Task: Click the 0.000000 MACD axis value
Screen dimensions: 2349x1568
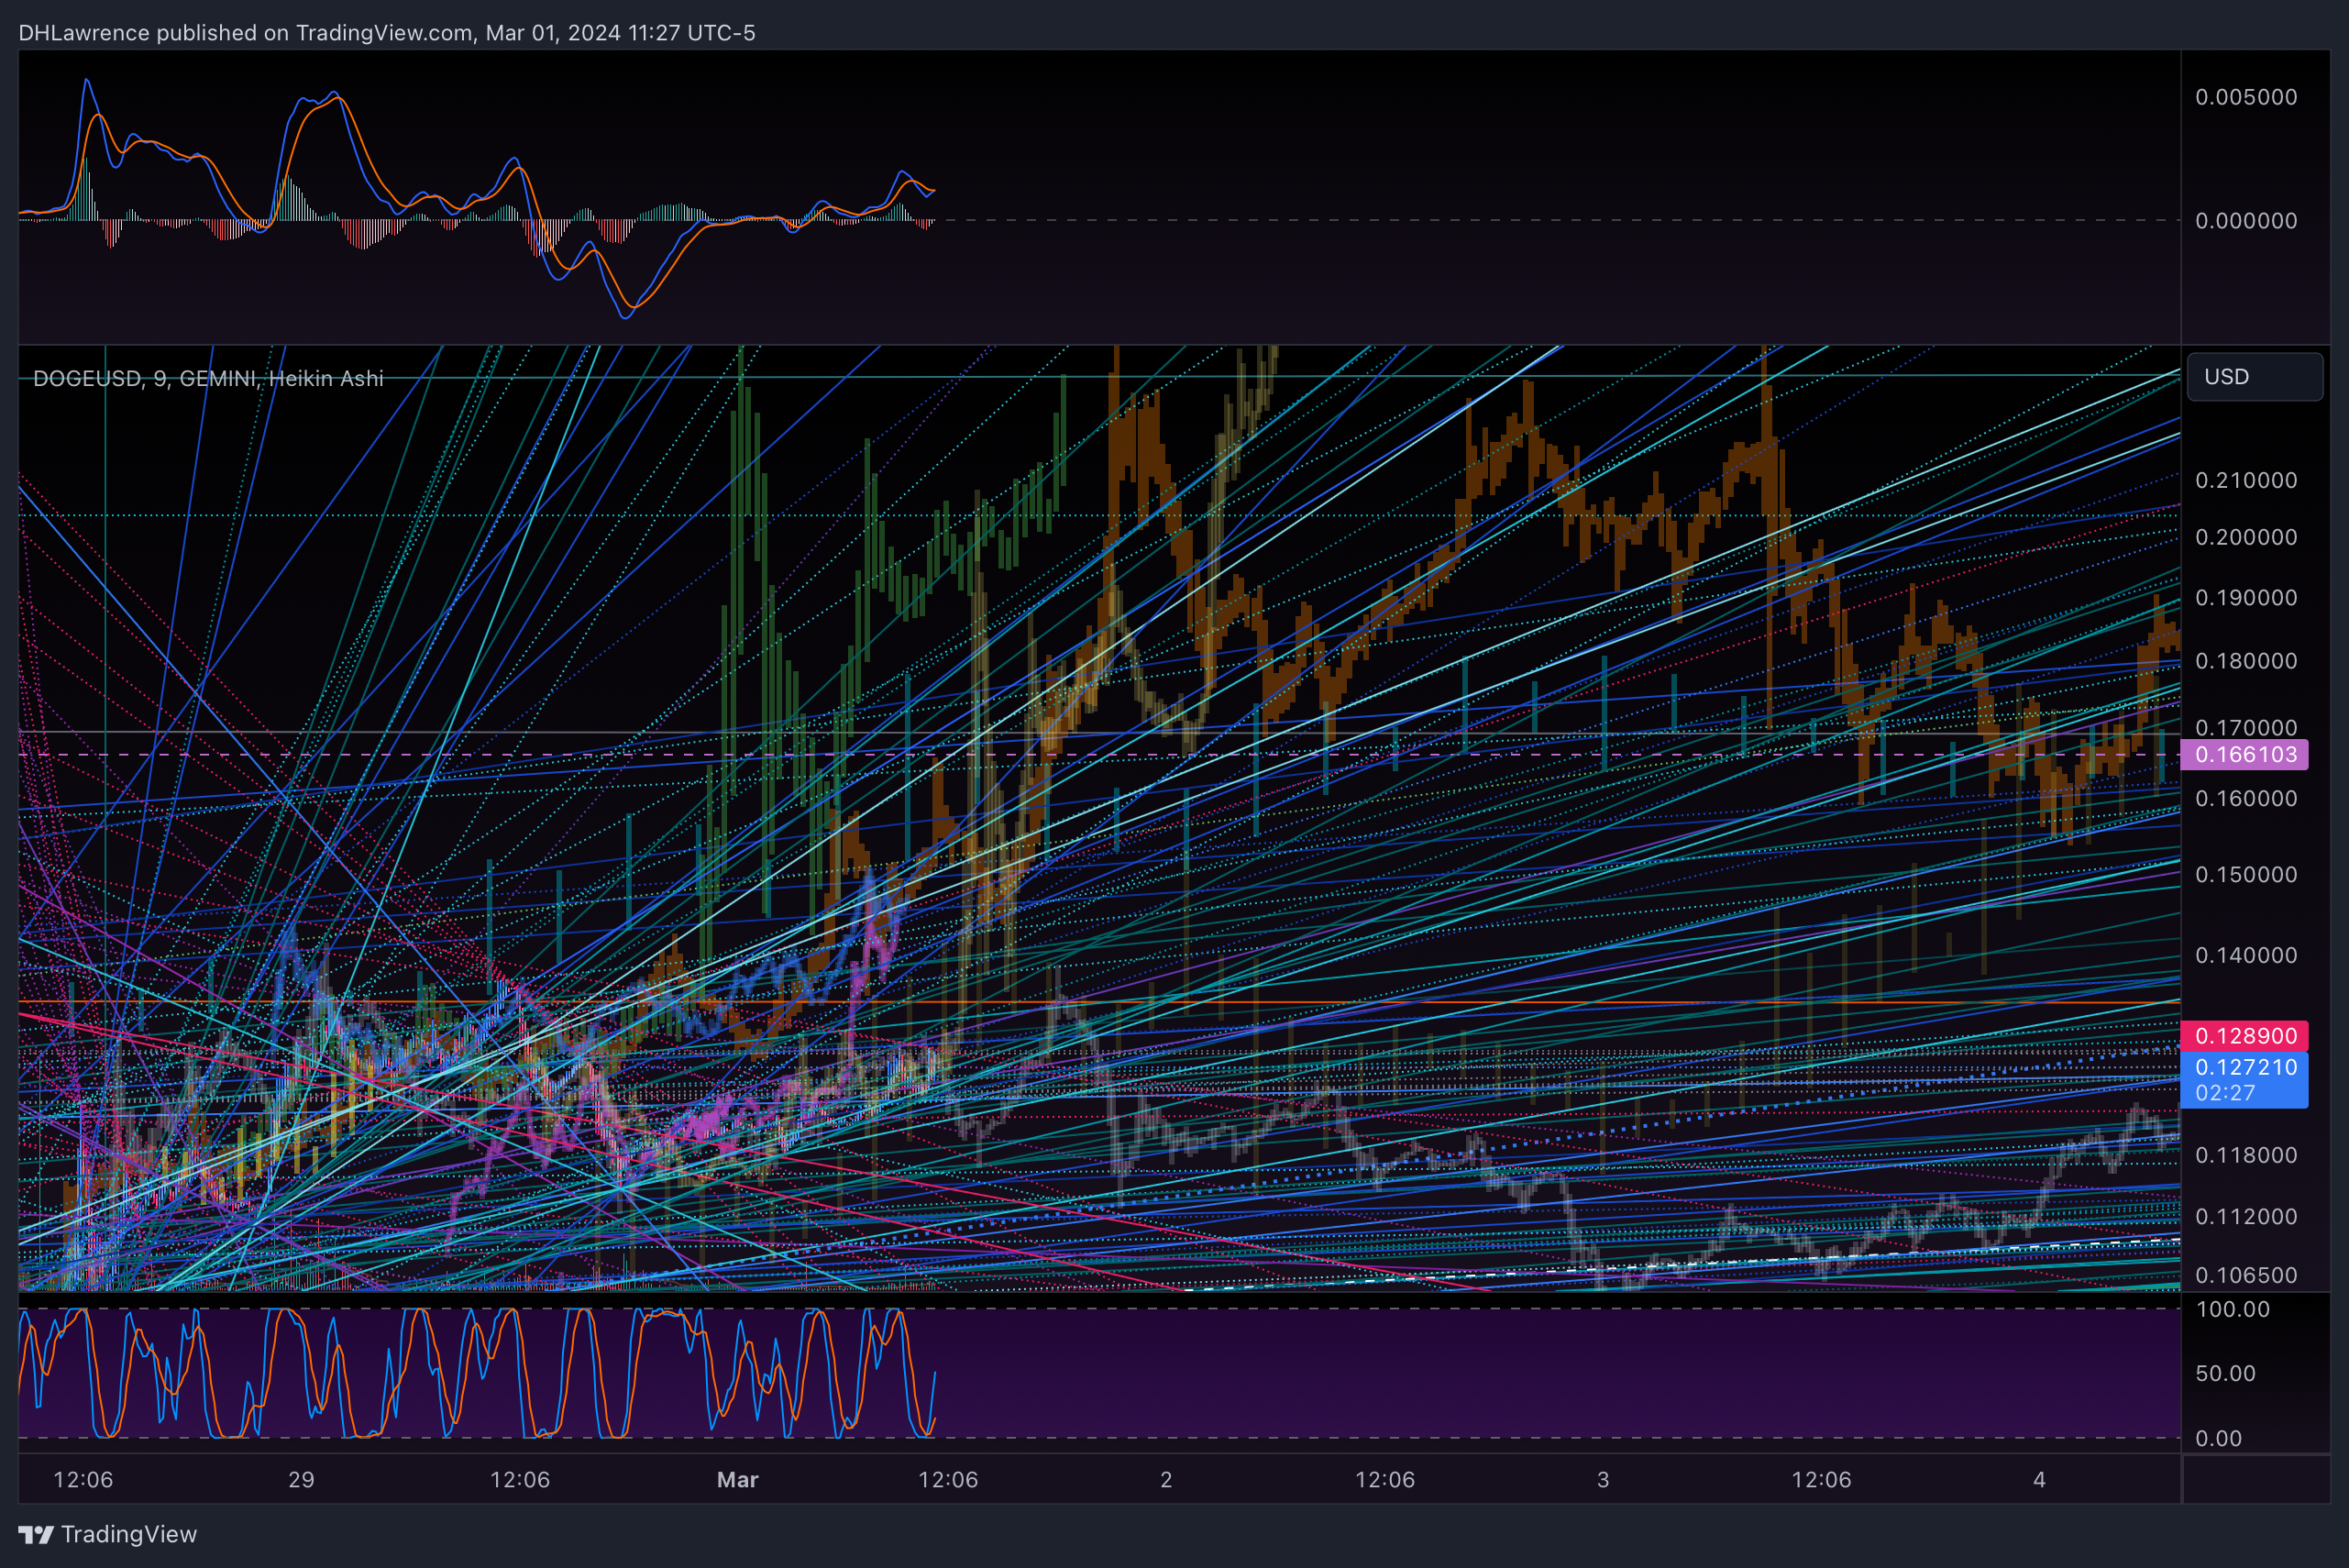Action: [2246, 221]
